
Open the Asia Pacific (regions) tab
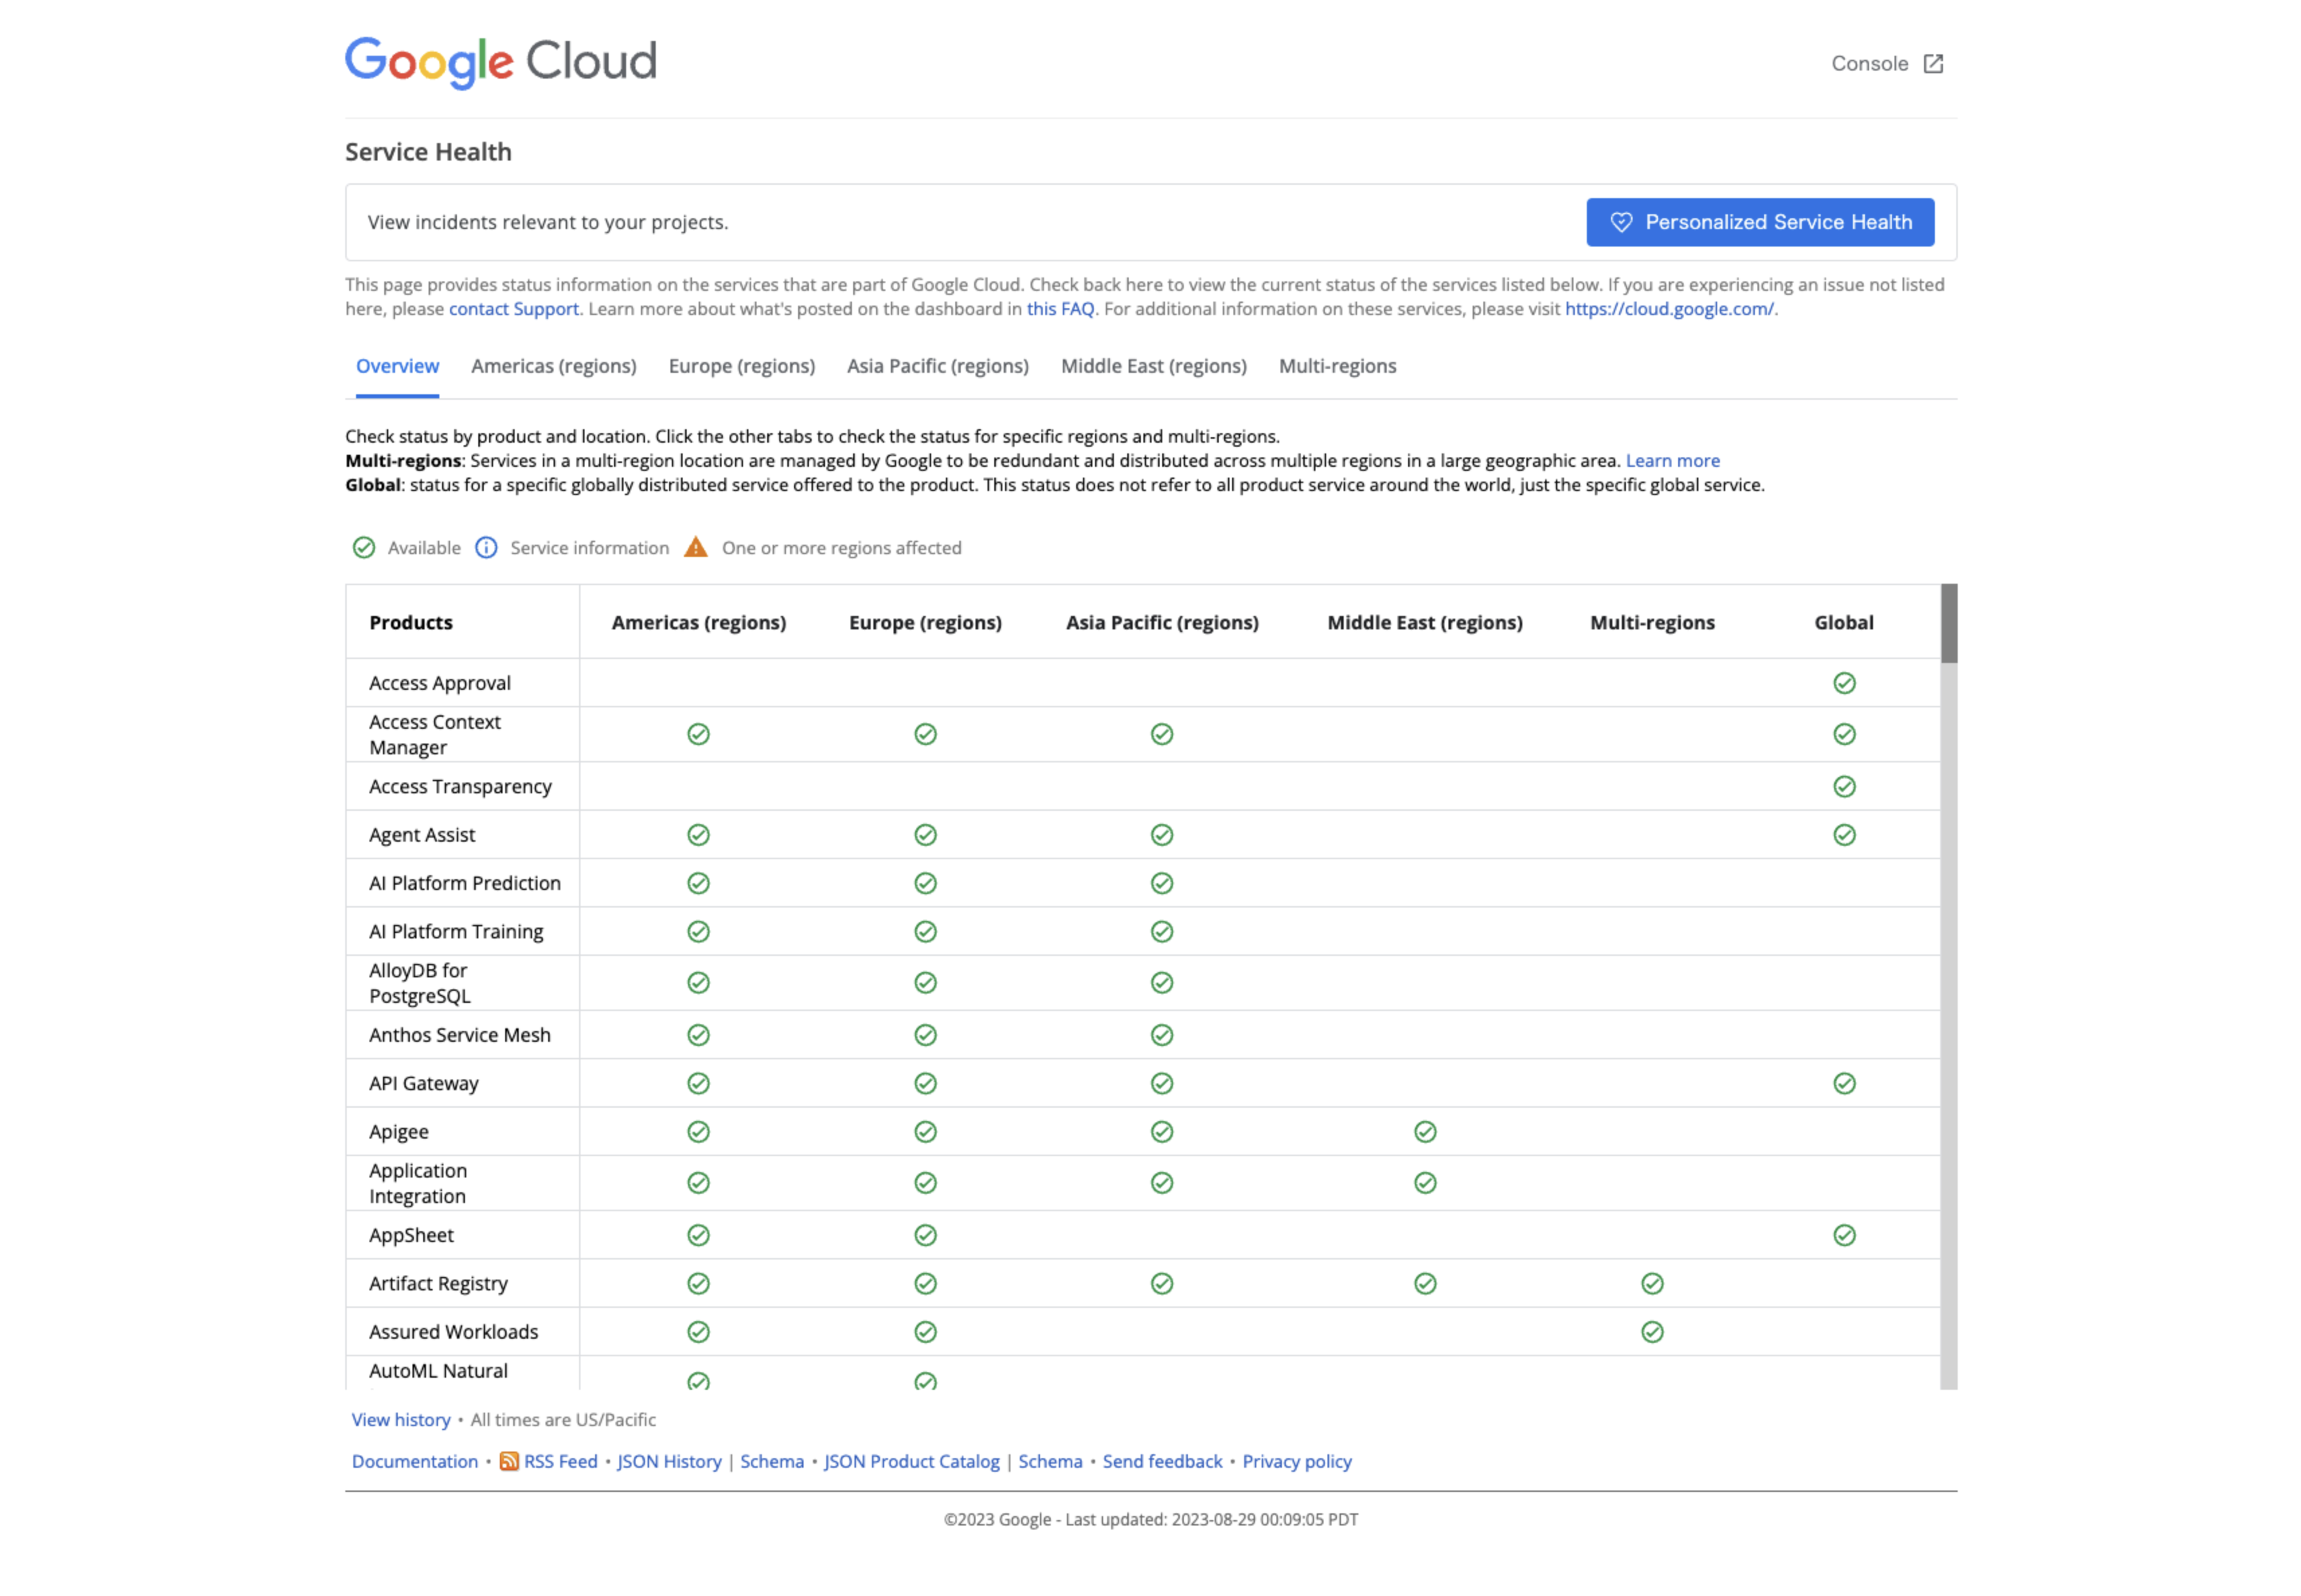[x=937, y=366]
